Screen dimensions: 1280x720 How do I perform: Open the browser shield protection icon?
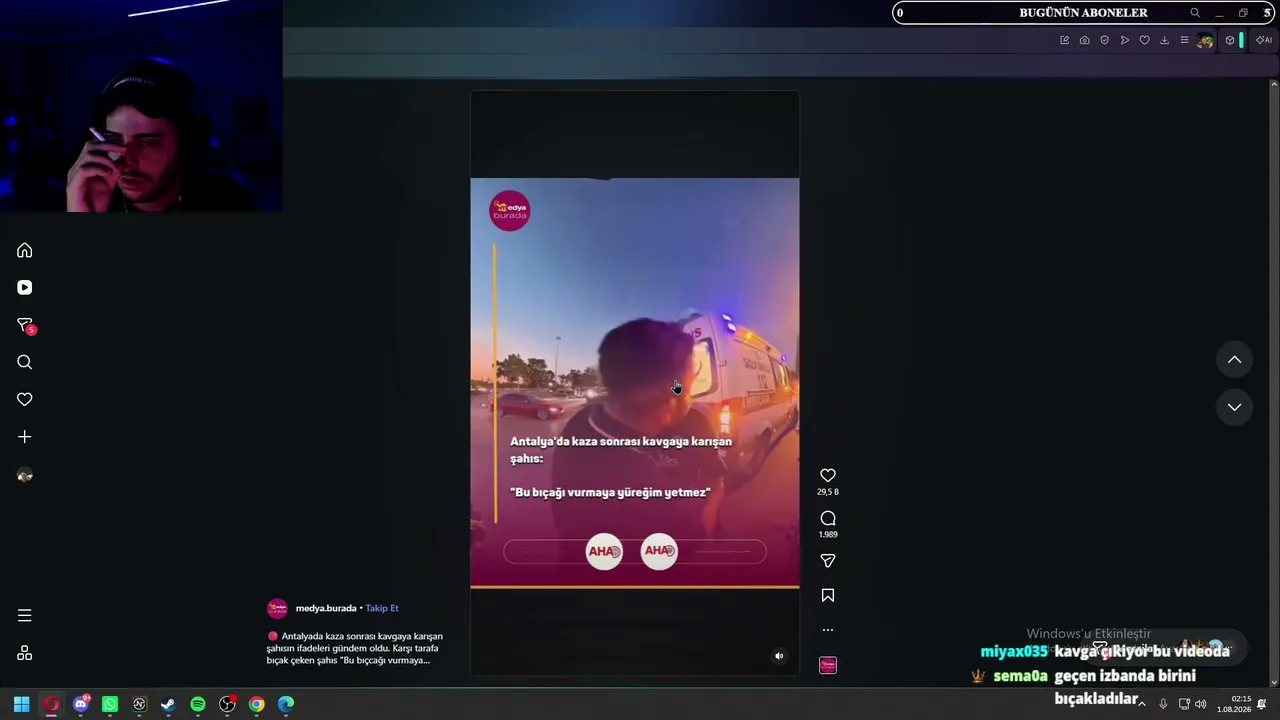(x=1104, y=40)
